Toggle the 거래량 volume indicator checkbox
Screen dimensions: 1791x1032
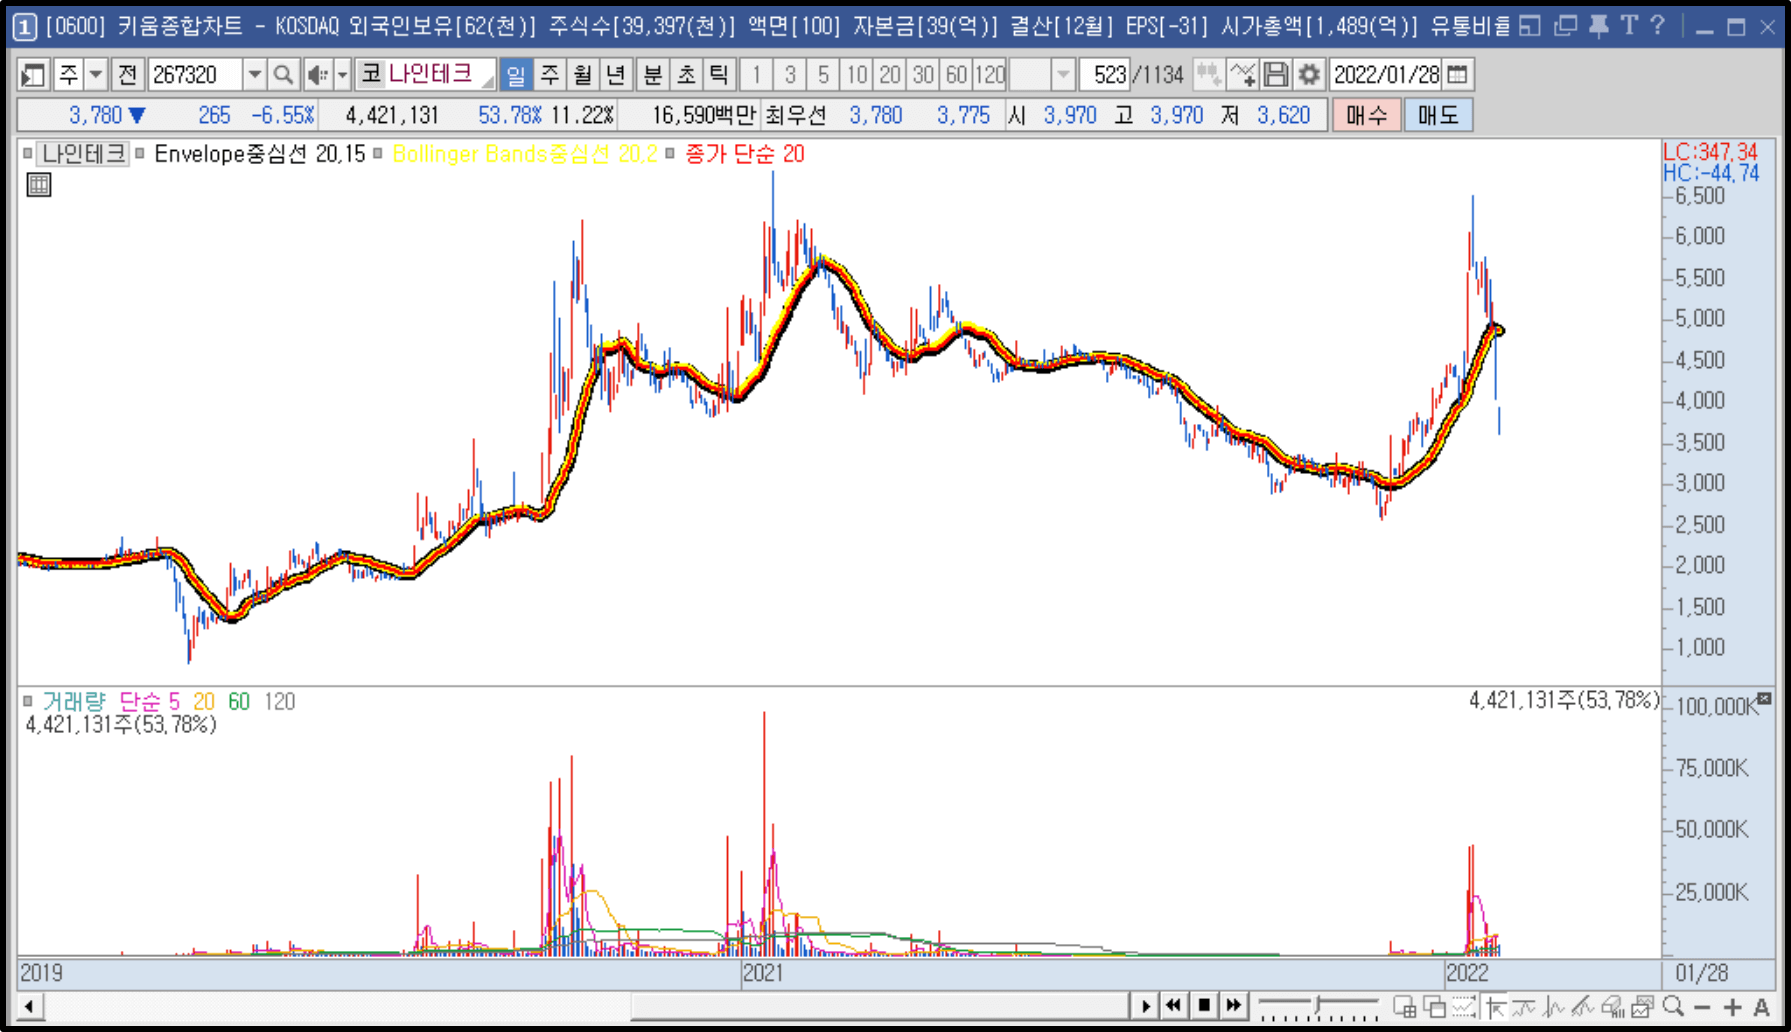[x=28, y=701]
